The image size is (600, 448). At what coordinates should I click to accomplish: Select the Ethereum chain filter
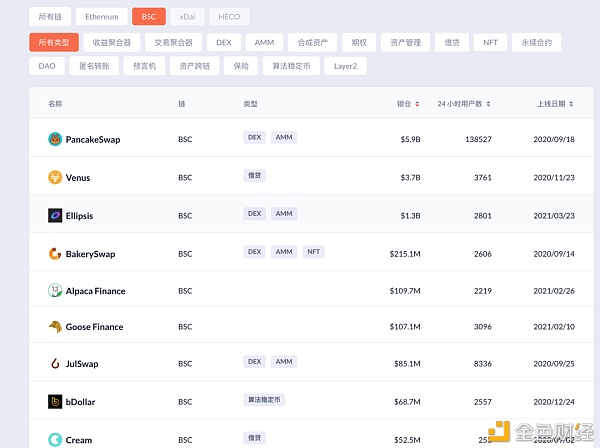pos(101,16)
